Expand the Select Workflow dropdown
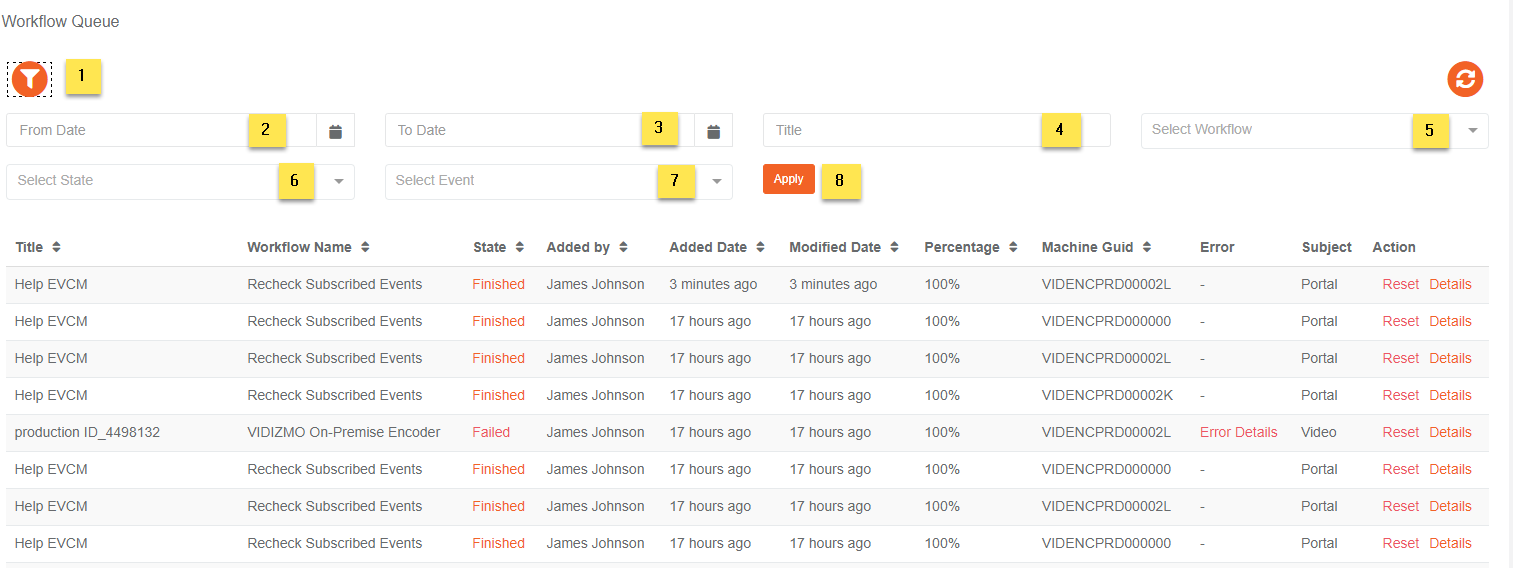The height and width of the screenshot is (568, 1513). pos(1472,130)
